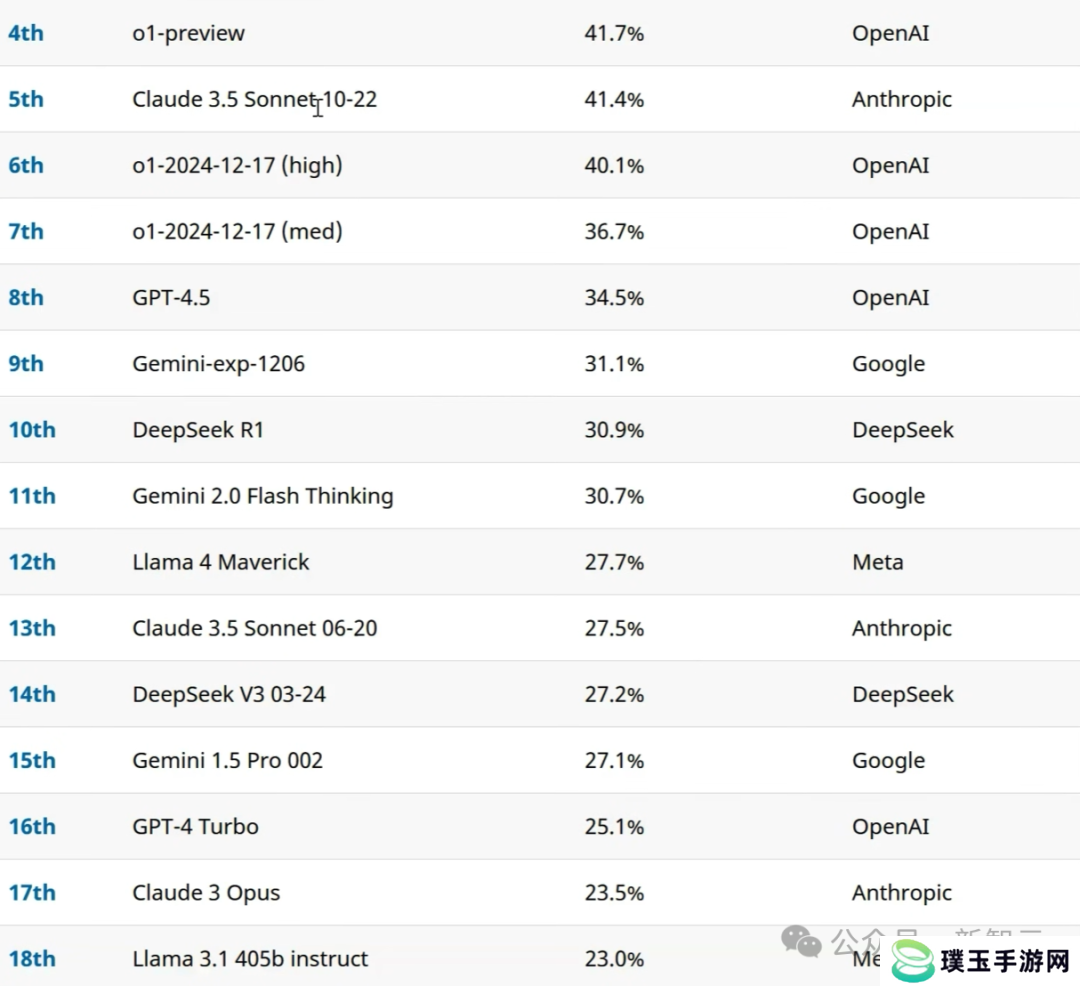Click DeepSeek R1 model name
This screenshot has width=1080, height=986.
(198, 430)
